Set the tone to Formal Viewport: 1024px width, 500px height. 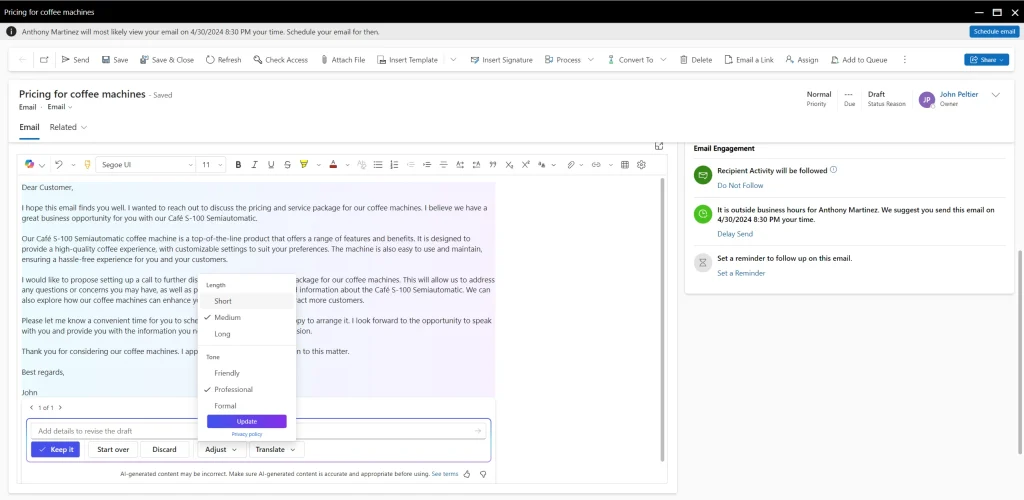click(225, 406)
